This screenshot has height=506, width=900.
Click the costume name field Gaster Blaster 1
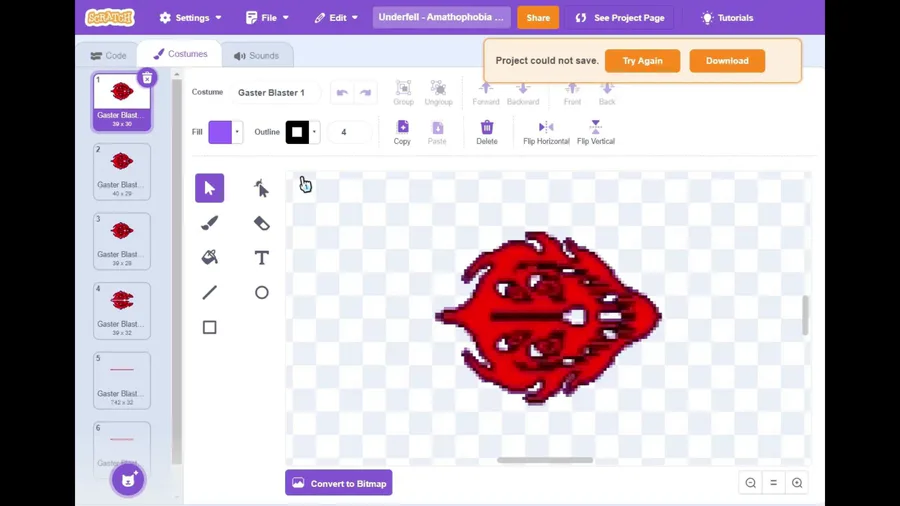tap(276, 92)
